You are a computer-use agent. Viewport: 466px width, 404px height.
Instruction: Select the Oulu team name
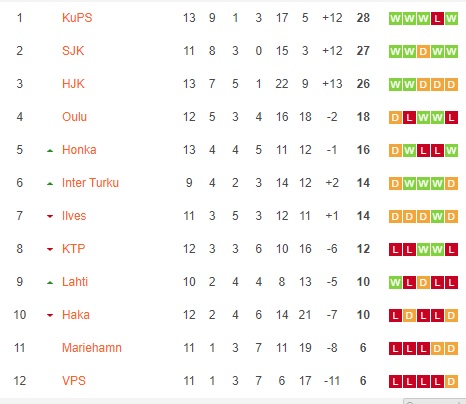click(x=74, y=117)
